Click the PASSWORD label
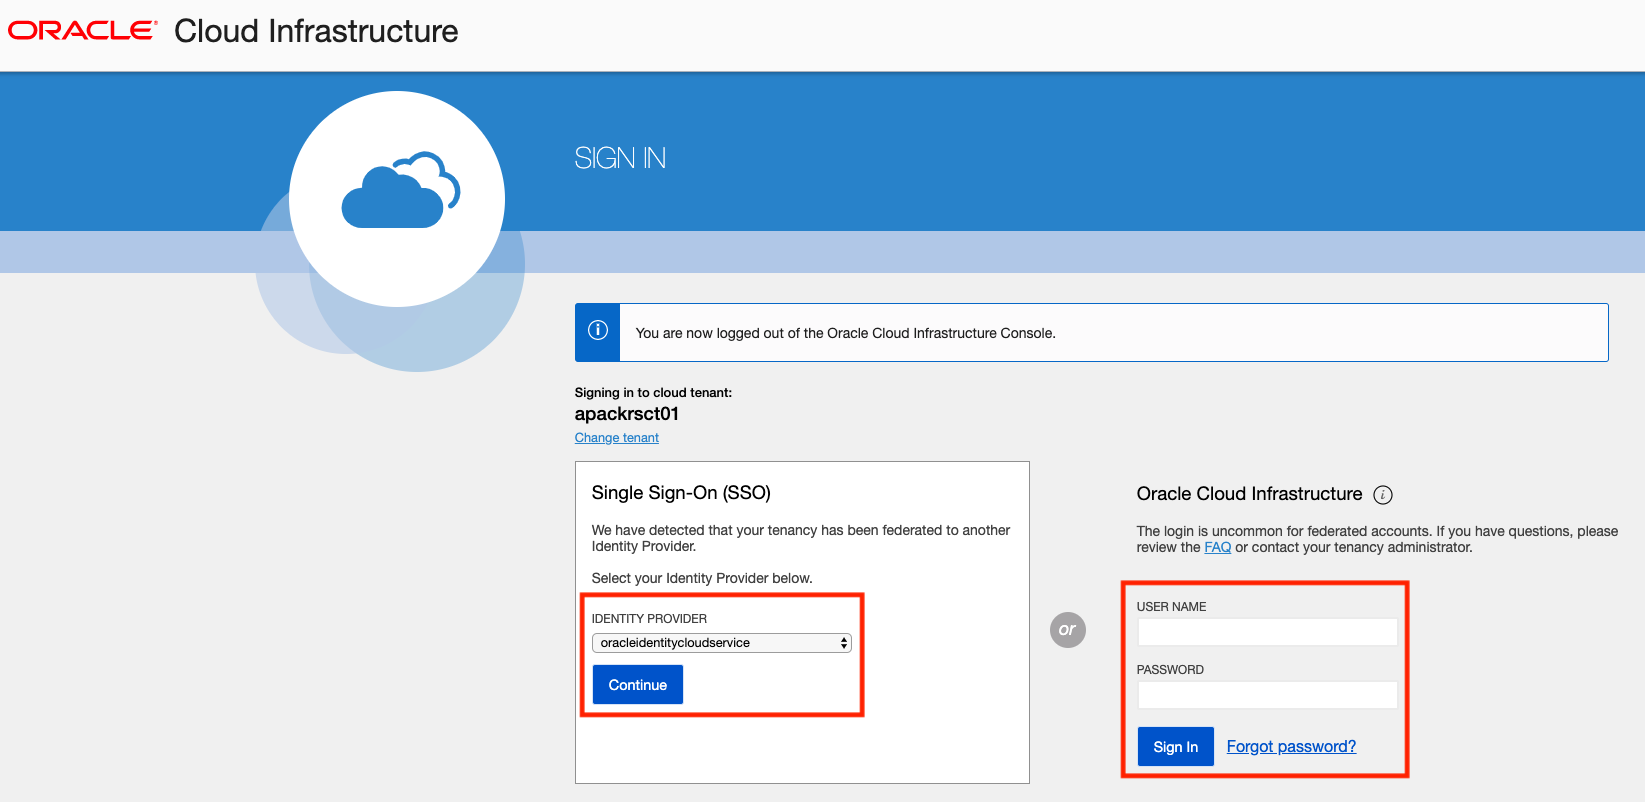The width and height of the screenshot is (1645, 802). point(1170,670)
